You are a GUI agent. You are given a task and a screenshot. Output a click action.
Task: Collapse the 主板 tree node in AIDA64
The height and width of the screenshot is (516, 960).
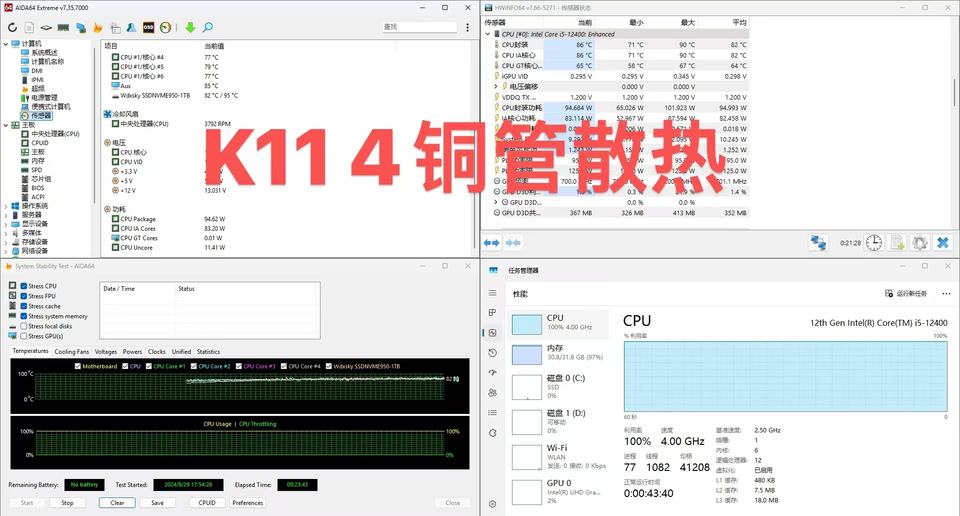point(6,125)
